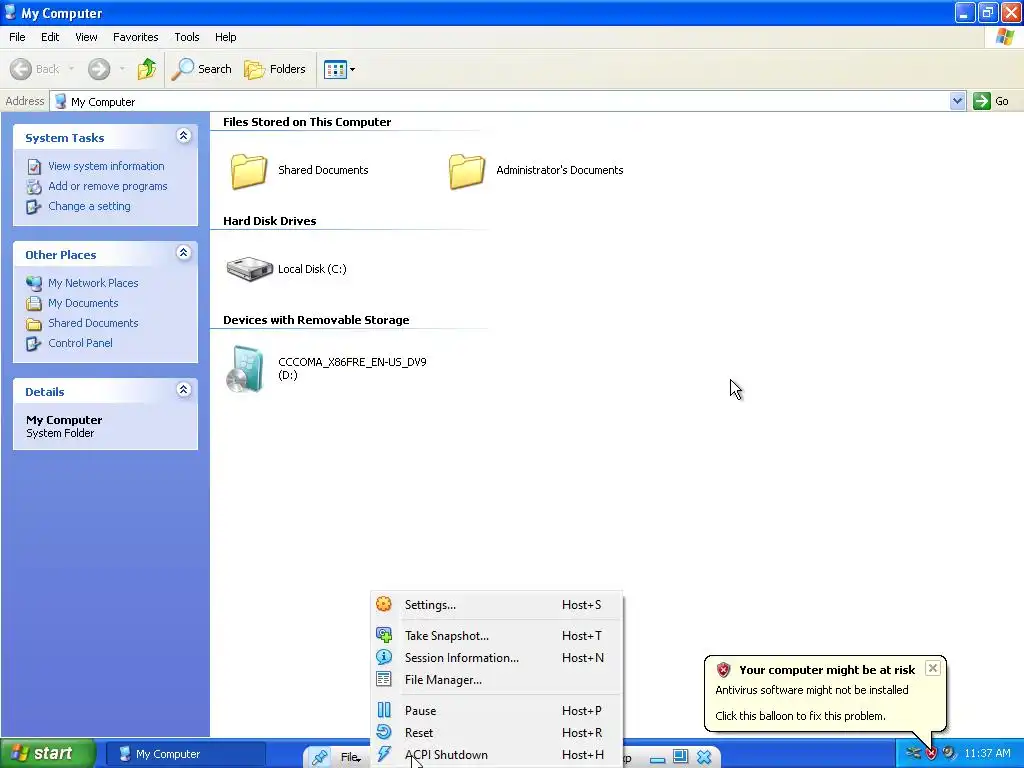
Task: Open the Help menu
Action: click(x=225, y=37)
